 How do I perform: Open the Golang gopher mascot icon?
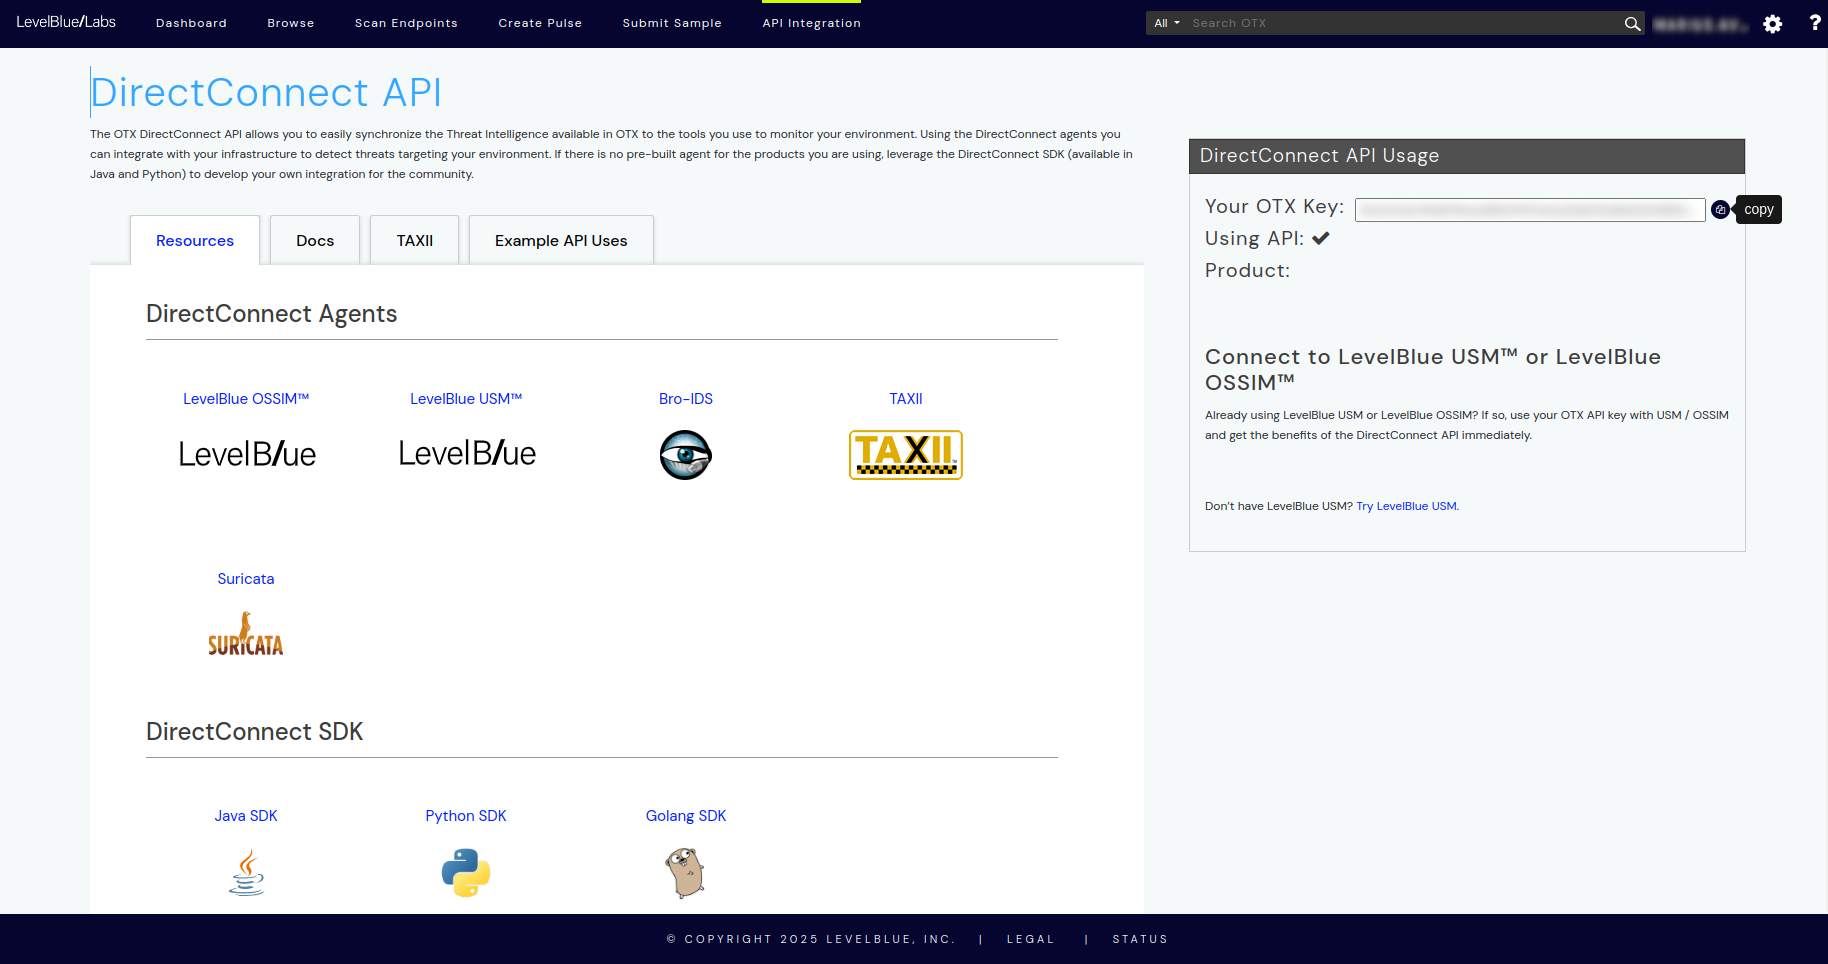click(686, 873)
